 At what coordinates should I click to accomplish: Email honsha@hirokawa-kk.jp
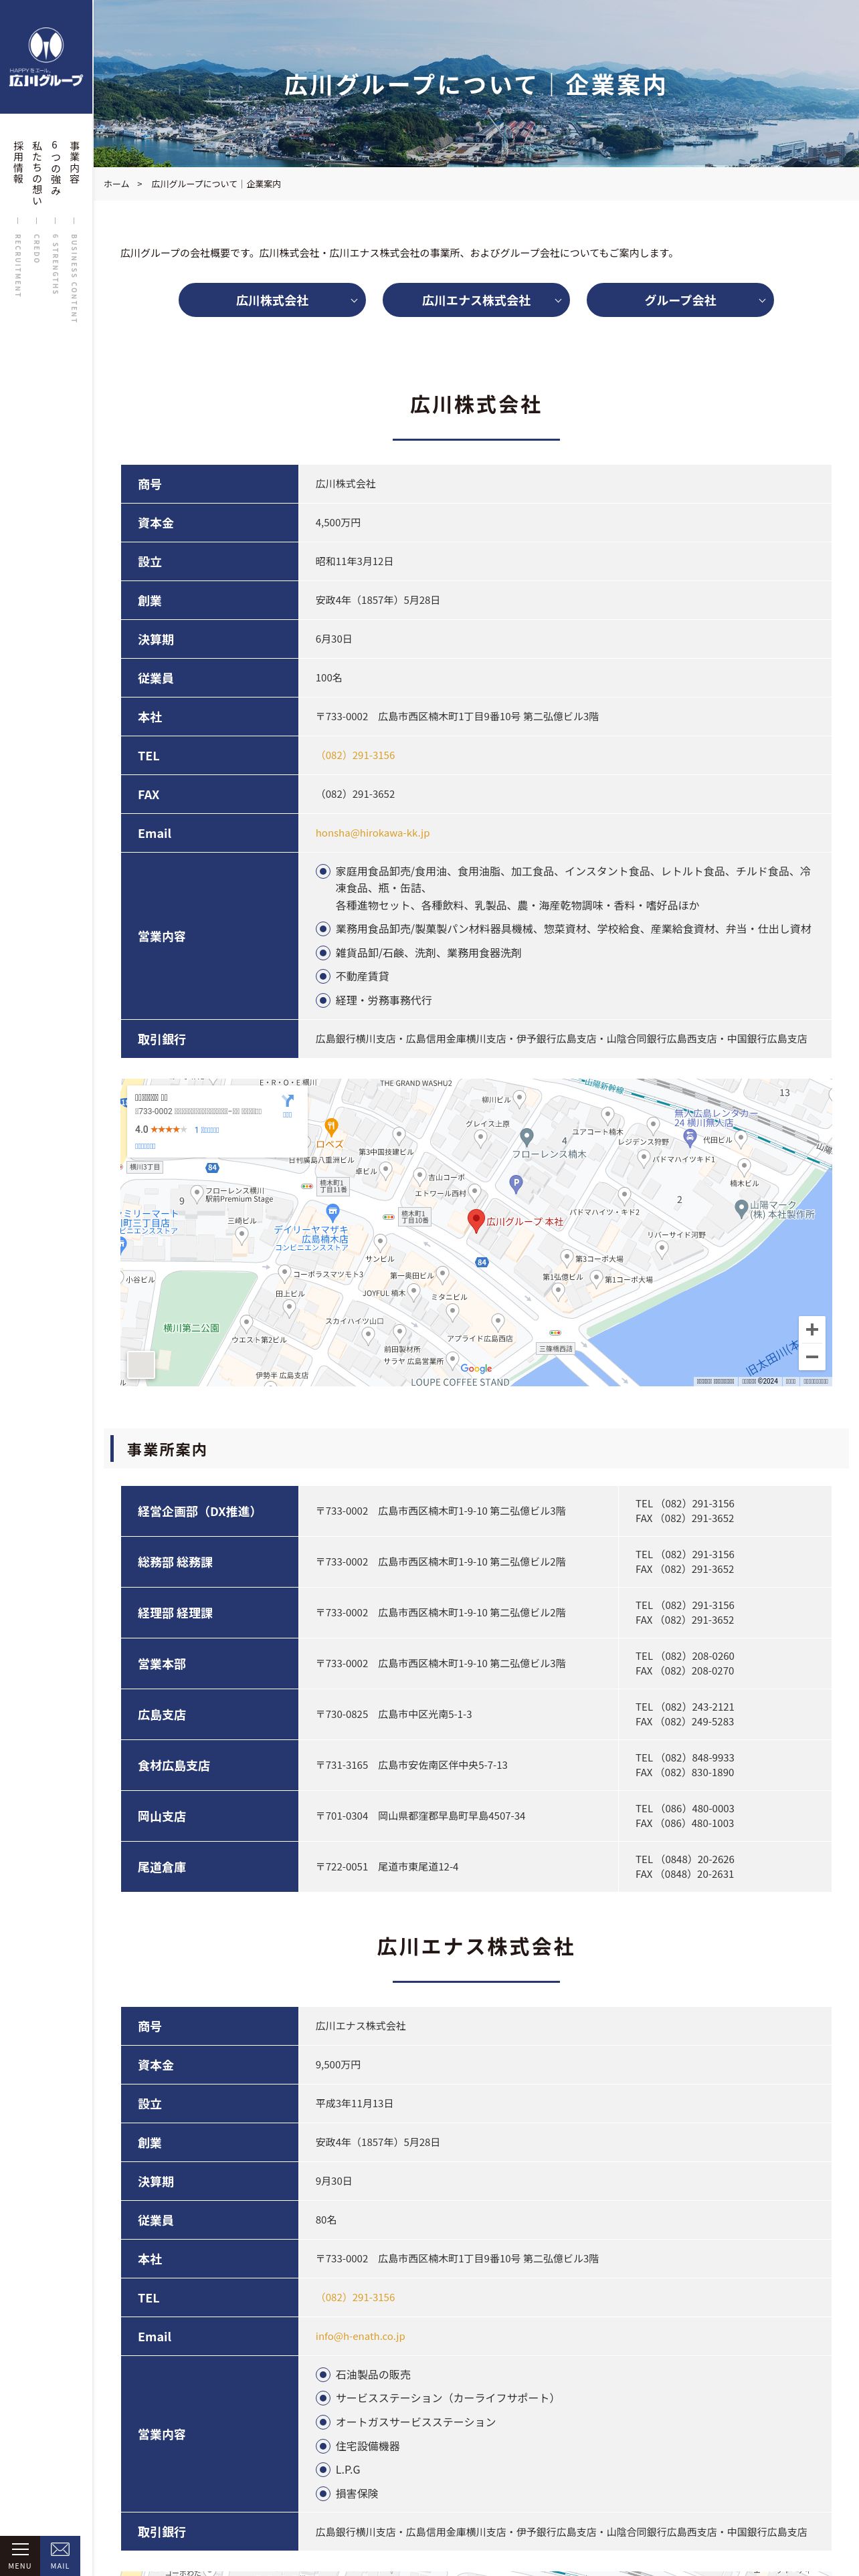[x=373, y=833]
